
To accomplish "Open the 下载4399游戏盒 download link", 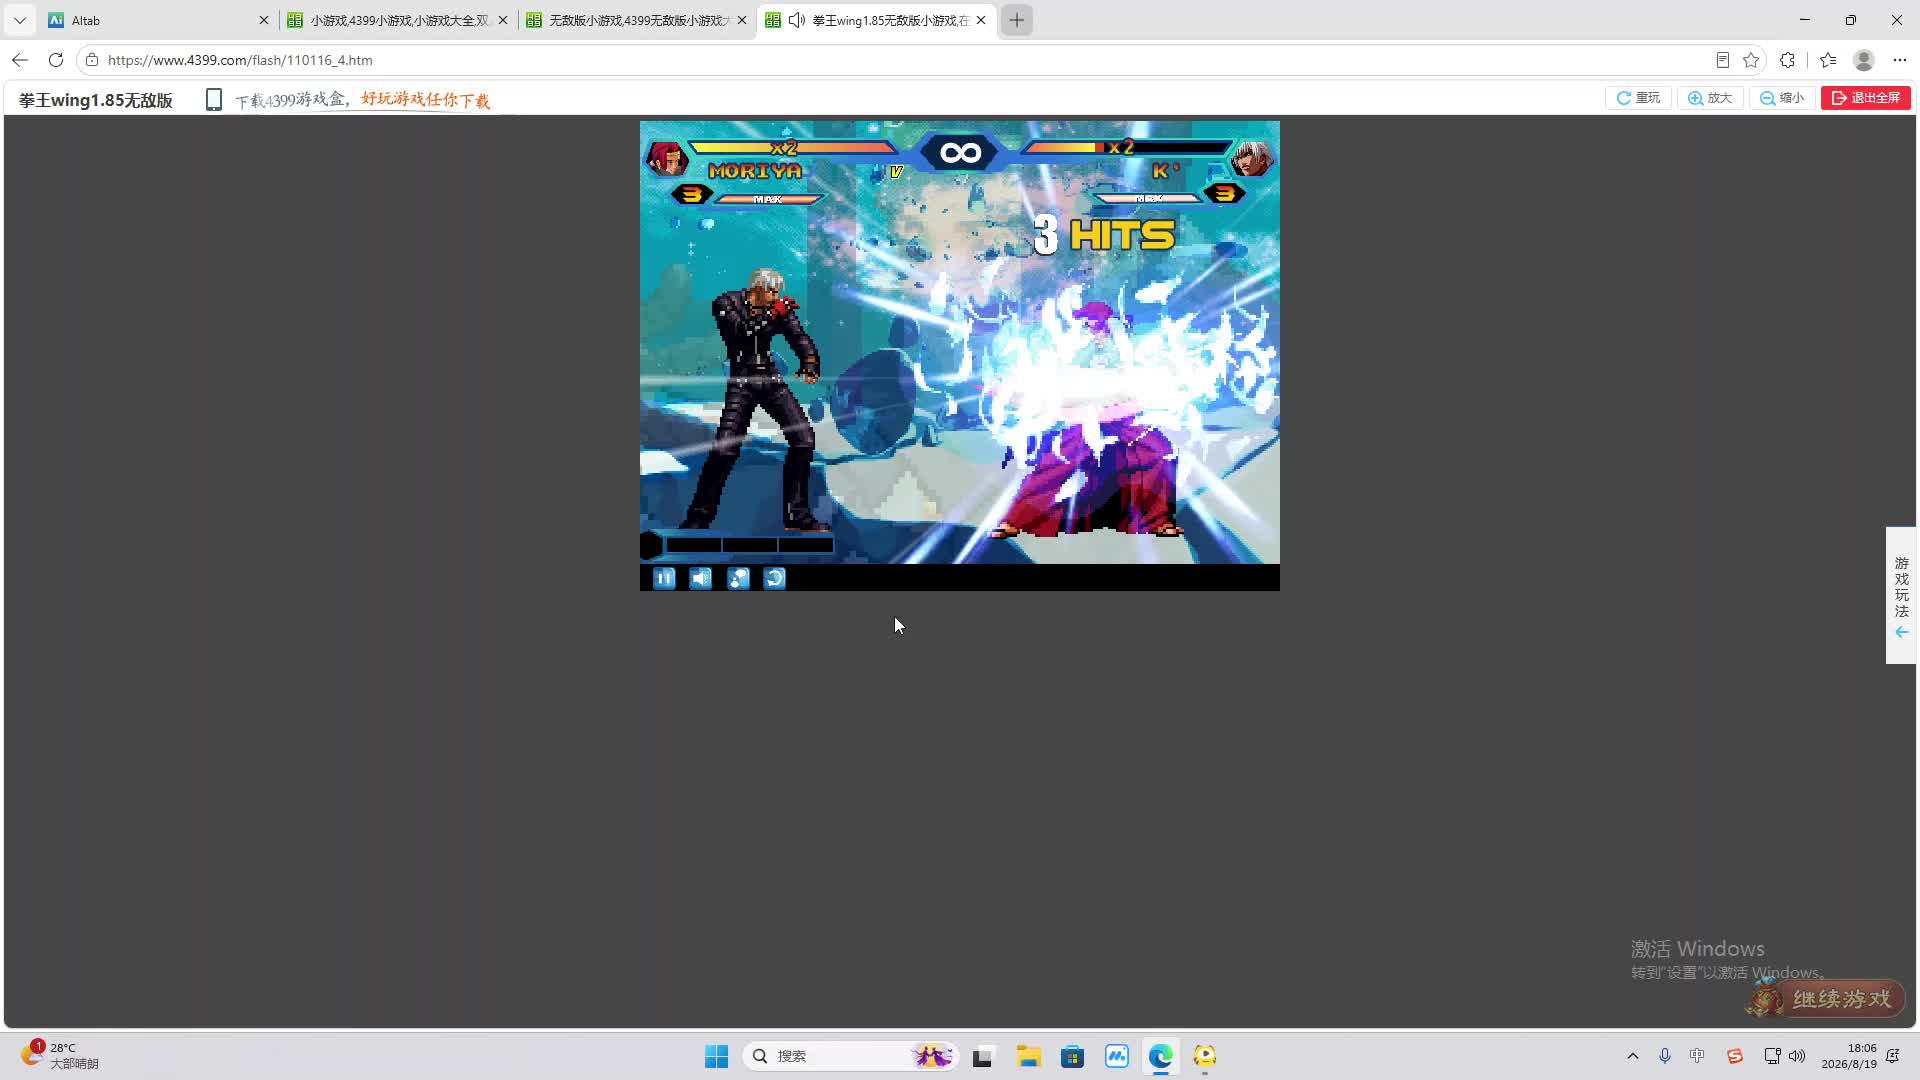I will coord(362,100).
